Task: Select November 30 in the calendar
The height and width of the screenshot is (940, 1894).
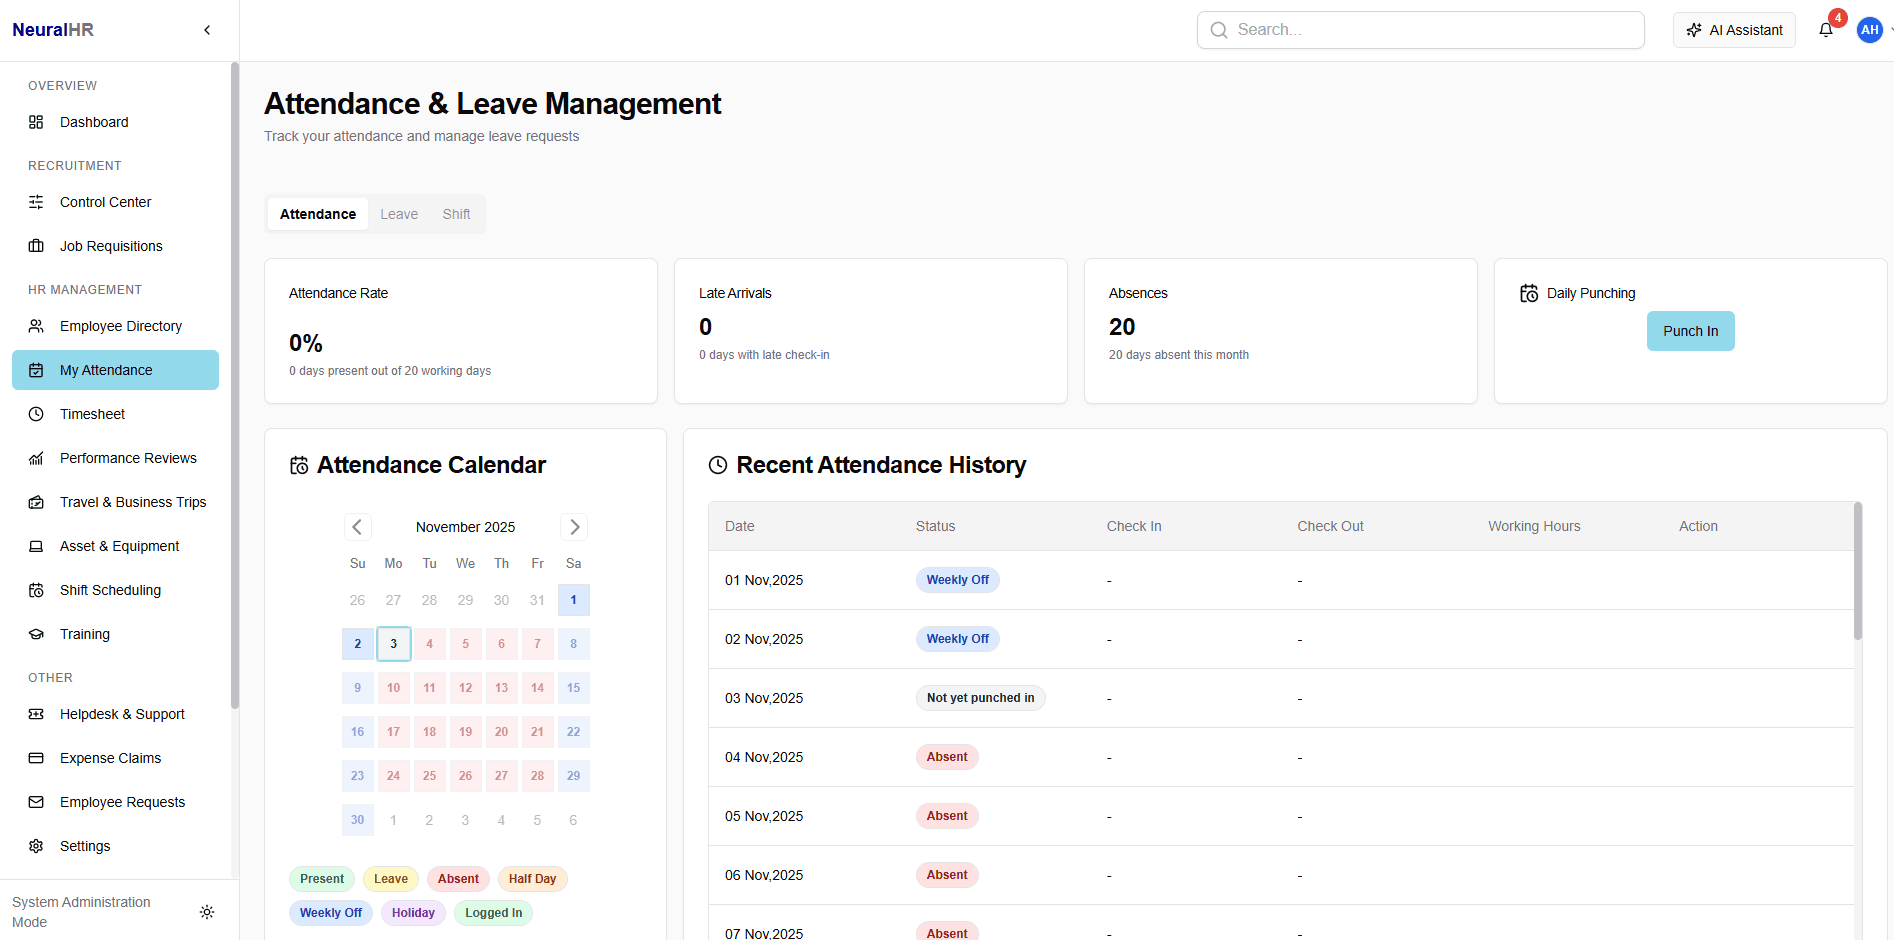Action: point(358,820)
